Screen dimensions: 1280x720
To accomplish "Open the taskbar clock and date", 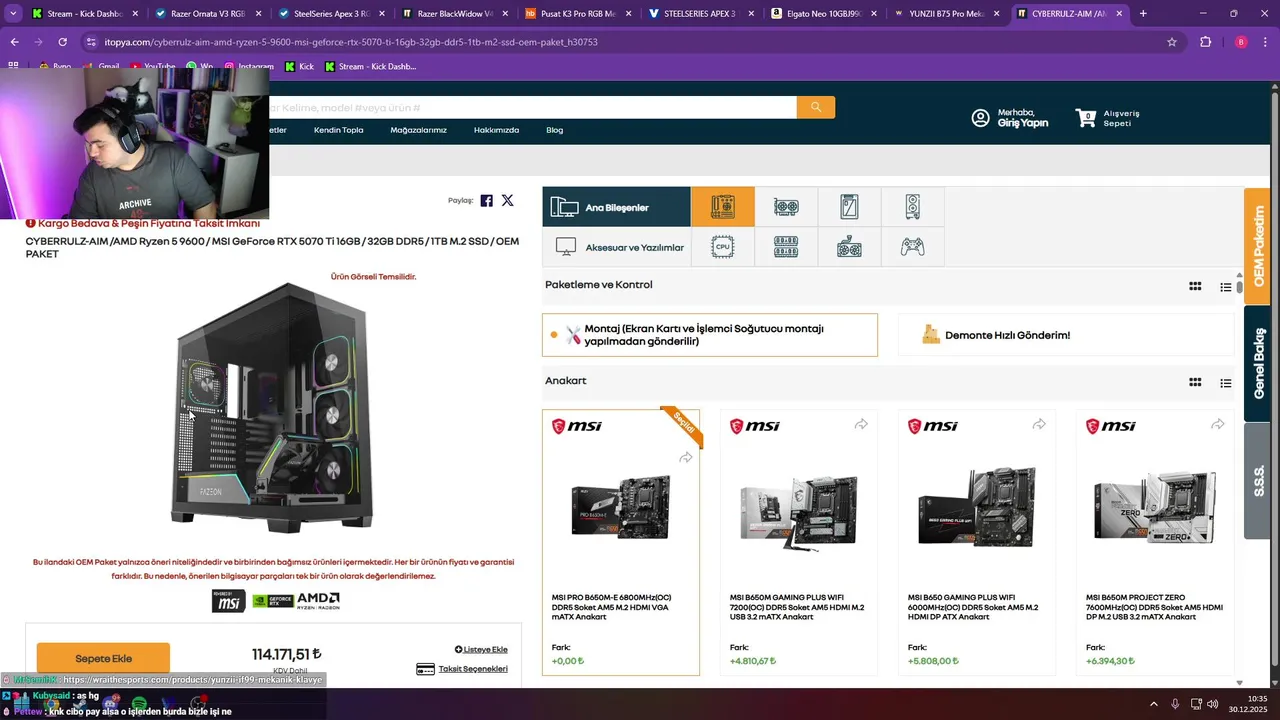I will [1249, 704].
